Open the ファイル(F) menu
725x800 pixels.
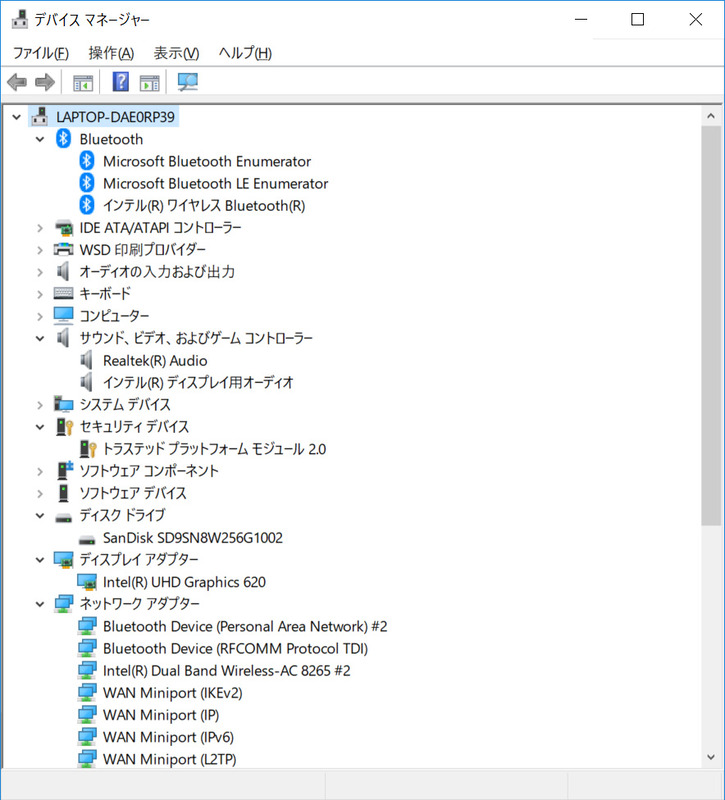[x=41, y=53]
